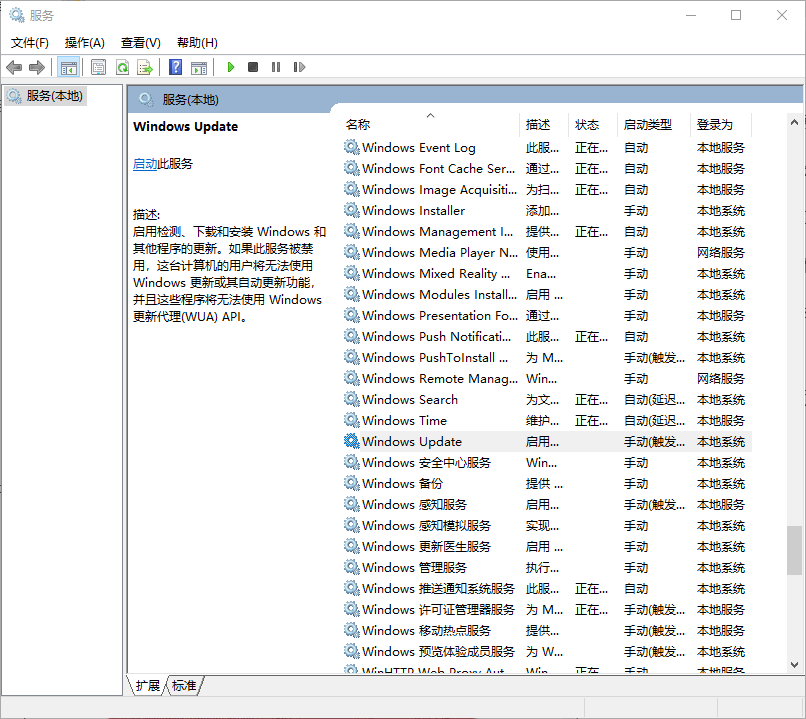Select the Windows 许可证管理器服务 row
The height and width of the screenshot is (719, 806).
pyautogui.click(x=546, y=610)
